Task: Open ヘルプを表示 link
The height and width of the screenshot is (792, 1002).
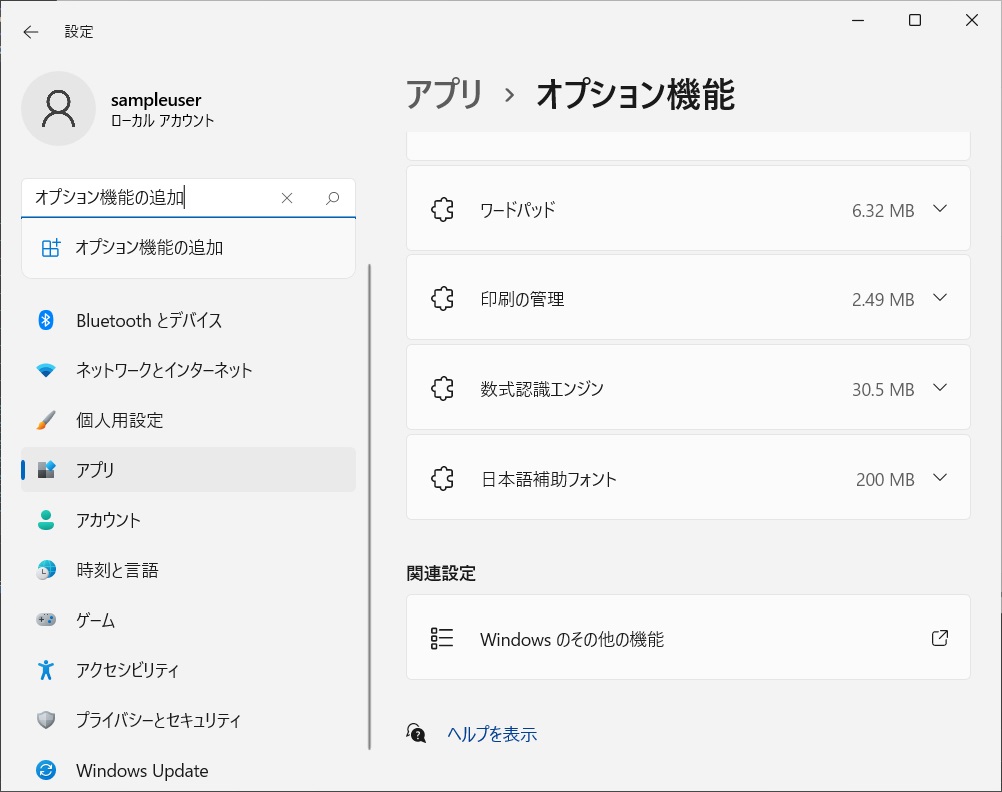Action: pos(492,733)
